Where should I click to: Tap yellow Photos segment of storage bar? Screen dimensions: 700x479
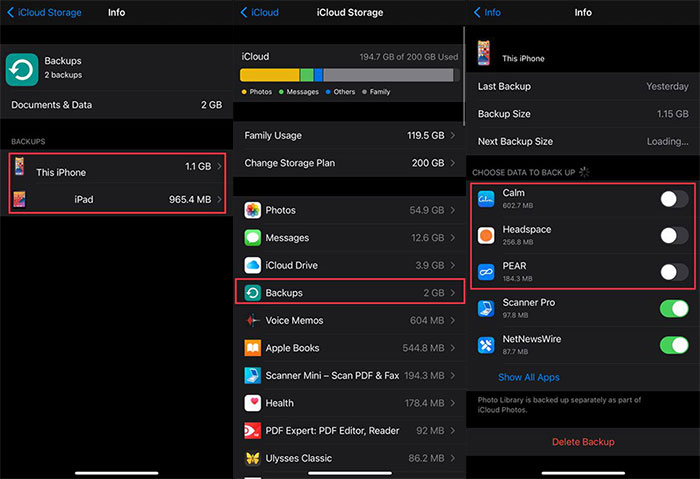pos(270,75)
